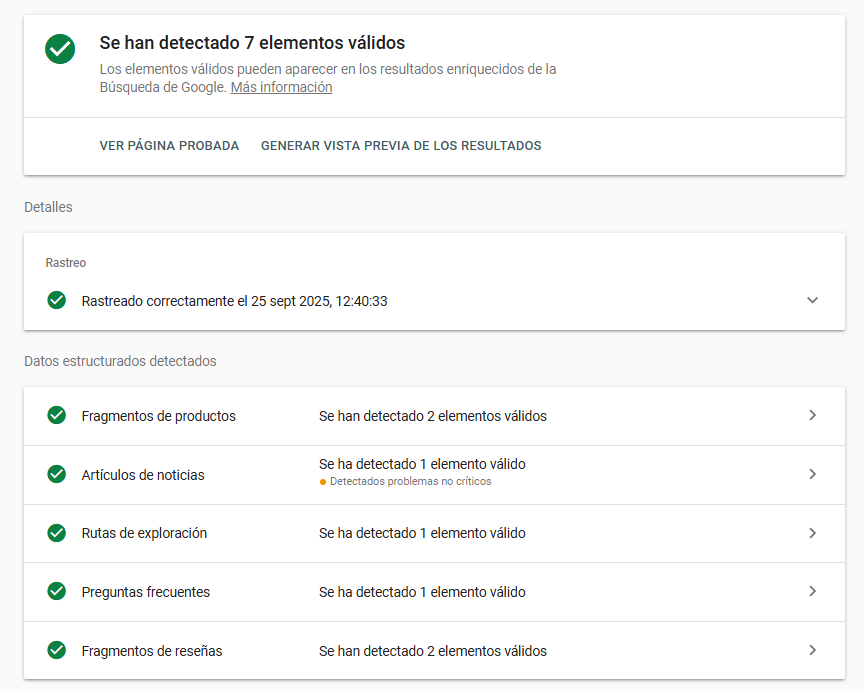Click the Rastreo label text
Viewport: 864px width, 691px height.
(66, 263)
